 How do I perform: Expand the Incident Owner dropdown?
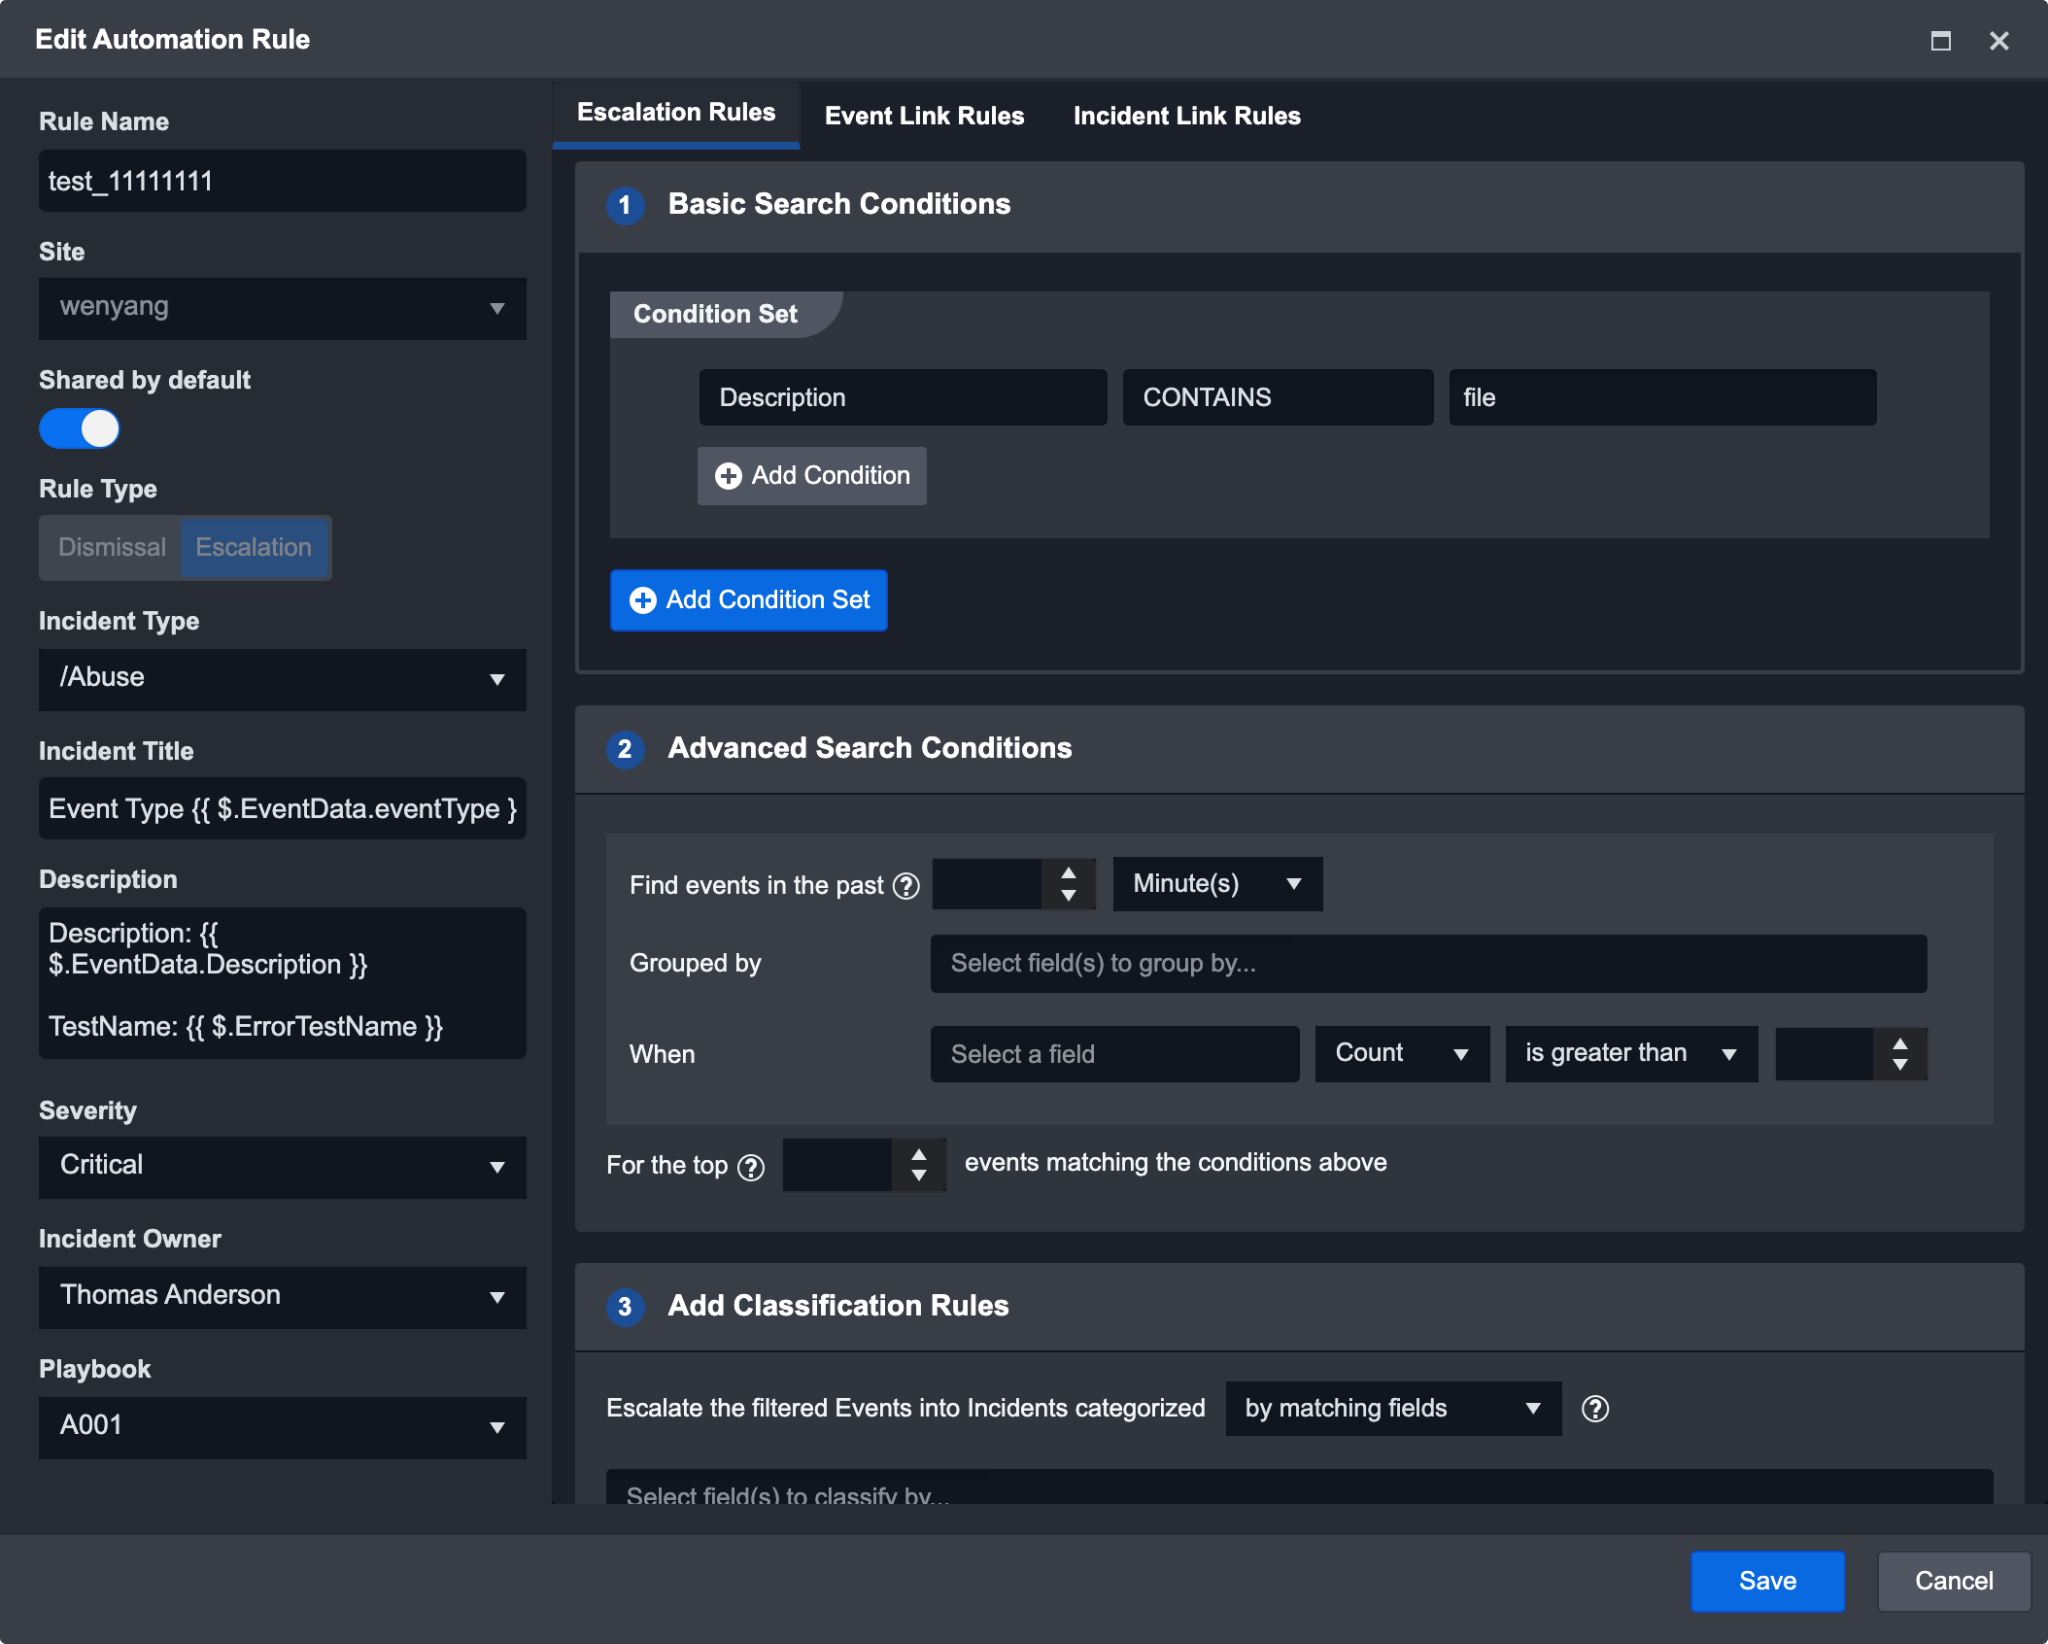point(282,1296)
